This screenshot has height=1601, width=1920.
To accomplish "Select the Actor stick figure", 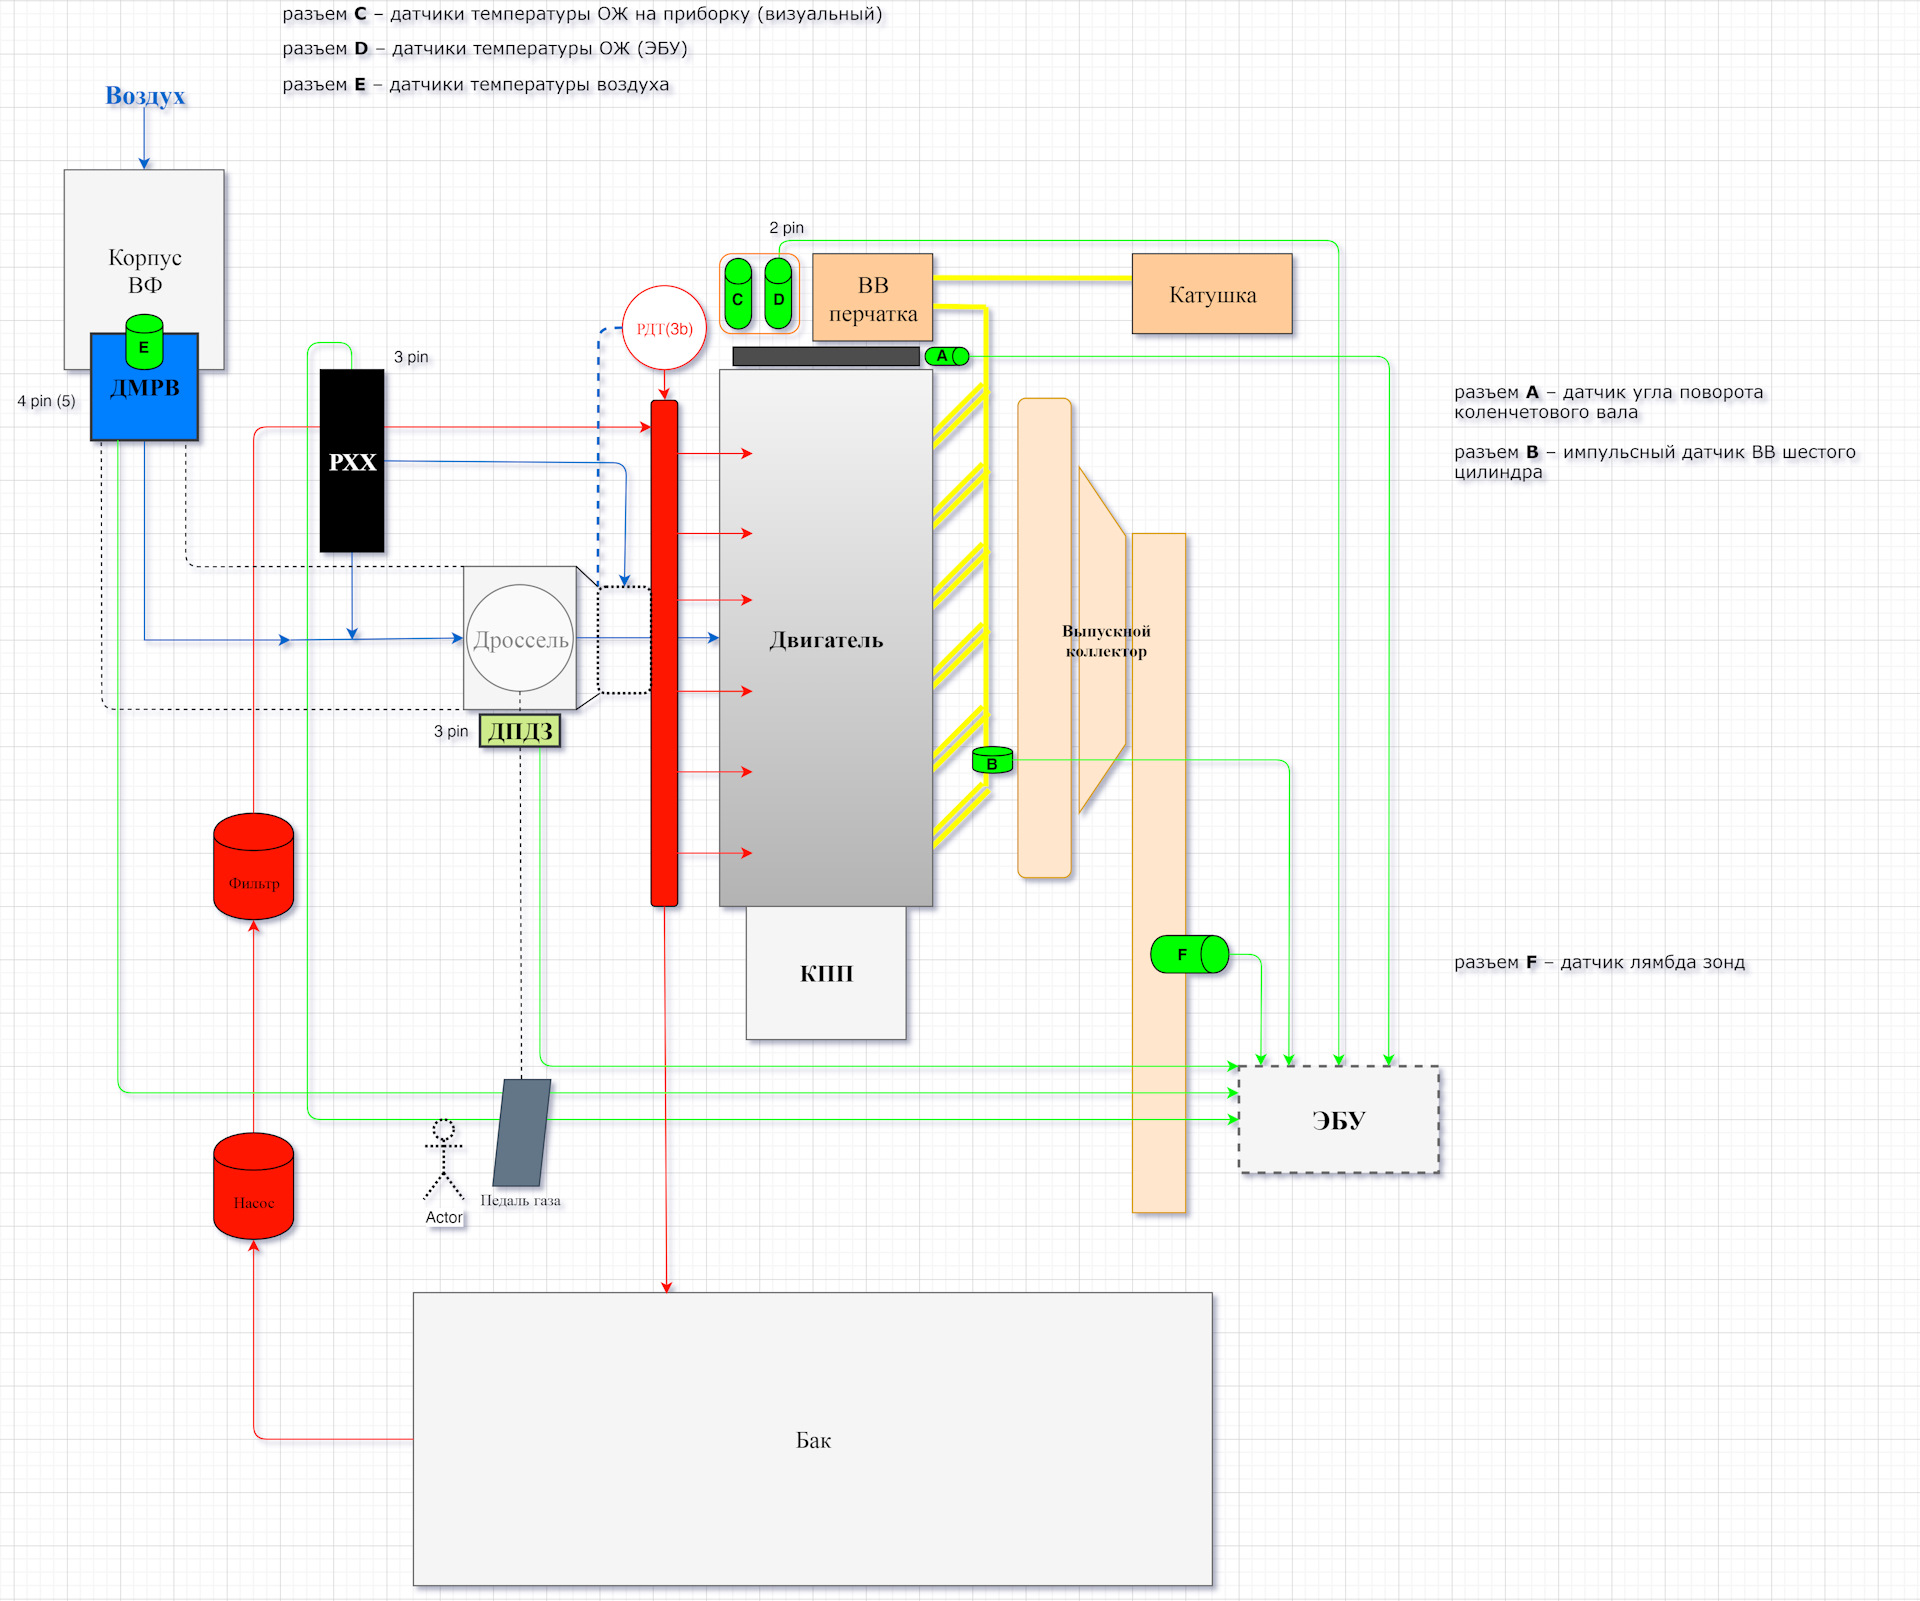I will tap(444, 1160).
